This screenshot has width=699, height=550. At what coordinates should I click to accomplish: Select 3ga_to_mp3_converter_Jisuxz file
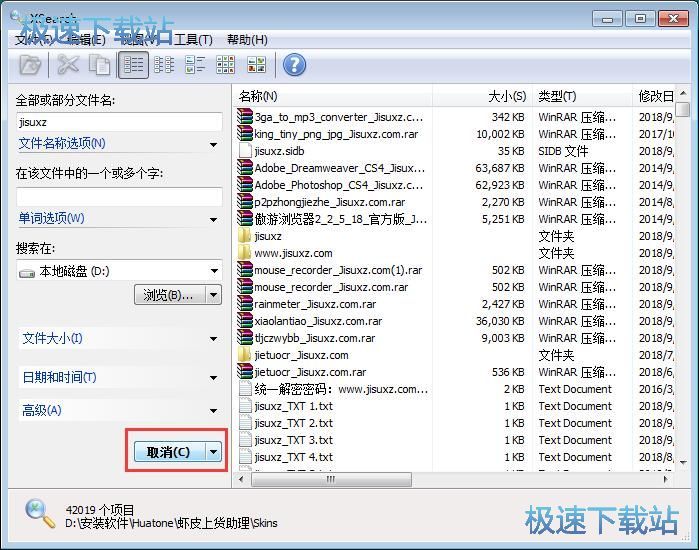tap(339, 117)
